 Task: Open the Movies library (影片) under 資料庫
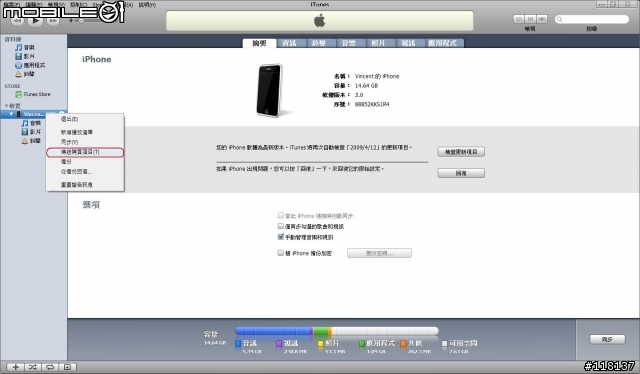click(x=25, y=56)
